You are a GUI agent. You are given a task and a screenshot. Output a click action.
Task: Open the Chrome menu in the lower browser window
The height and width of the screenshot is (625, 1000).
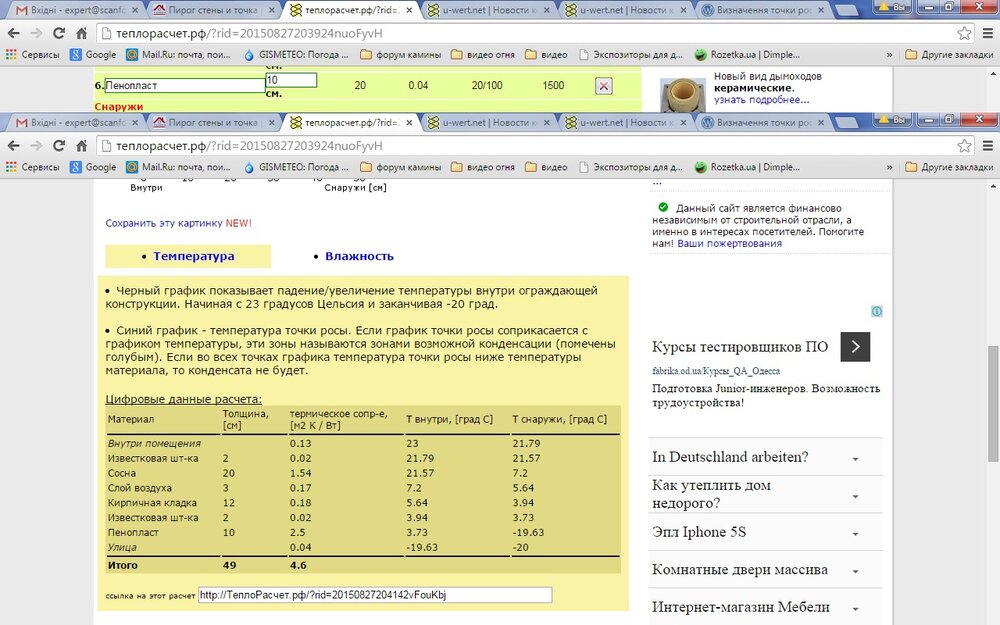(x=986, y=145)
